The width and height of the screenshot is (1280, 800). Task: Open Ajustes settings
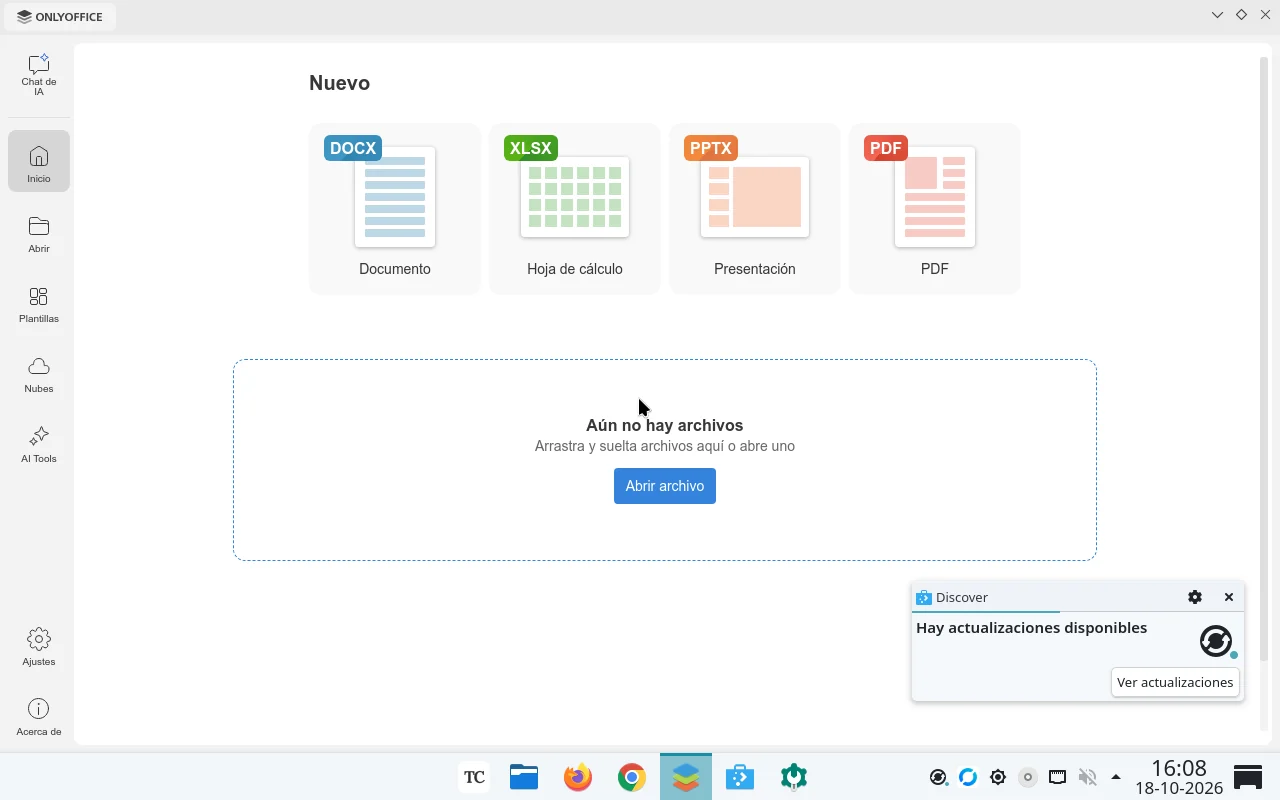pos(39,647)
